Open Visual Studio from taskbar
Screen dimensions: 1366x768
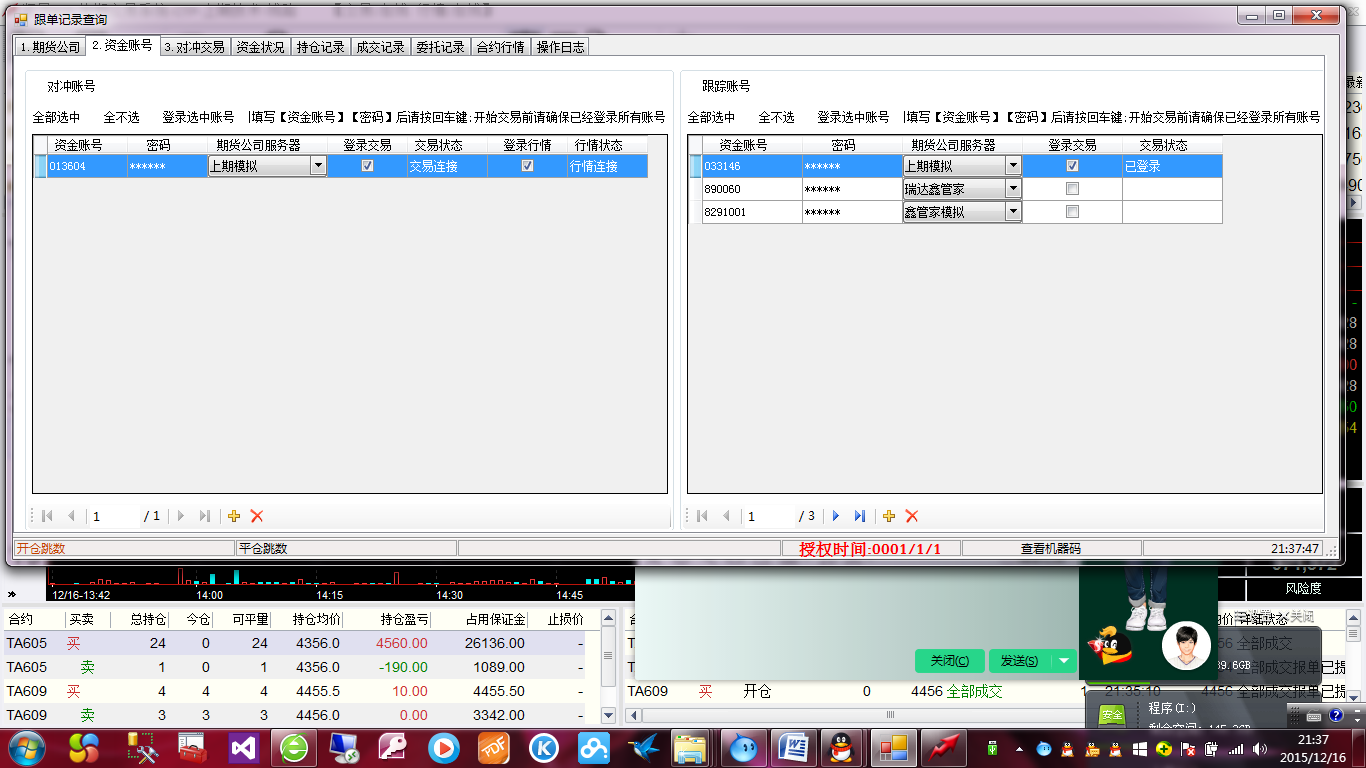point(243,748)
